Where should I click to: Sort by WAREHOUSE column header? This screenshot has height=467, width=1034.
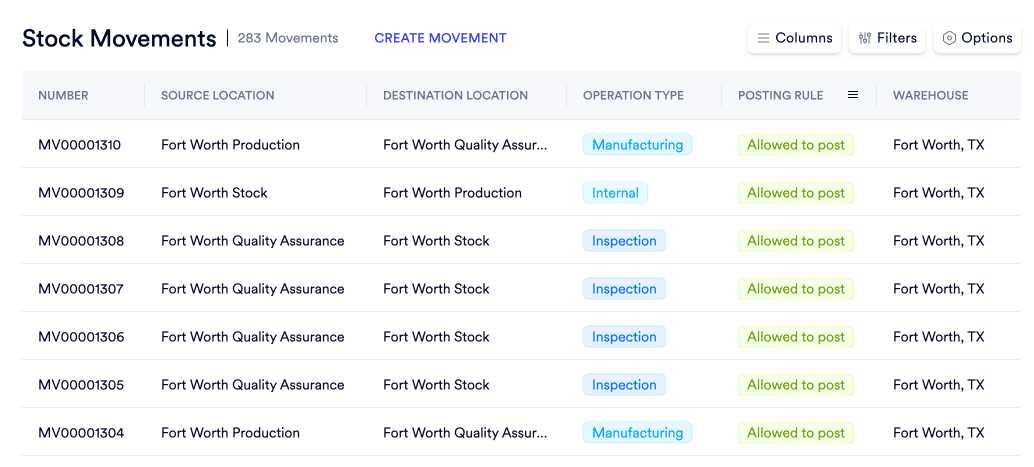[x=930, y=95]
